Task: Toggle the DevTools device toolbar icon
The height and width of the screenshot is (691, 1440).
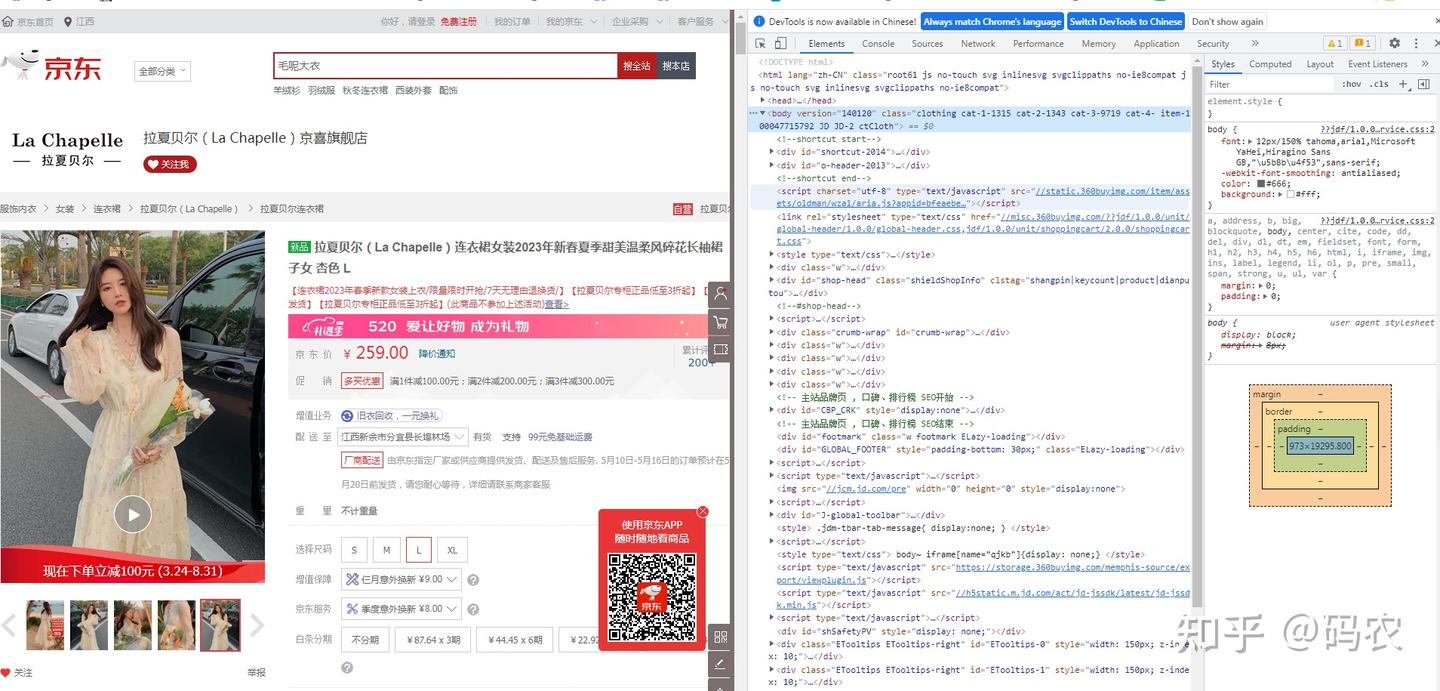Action: tap(781, 44)
